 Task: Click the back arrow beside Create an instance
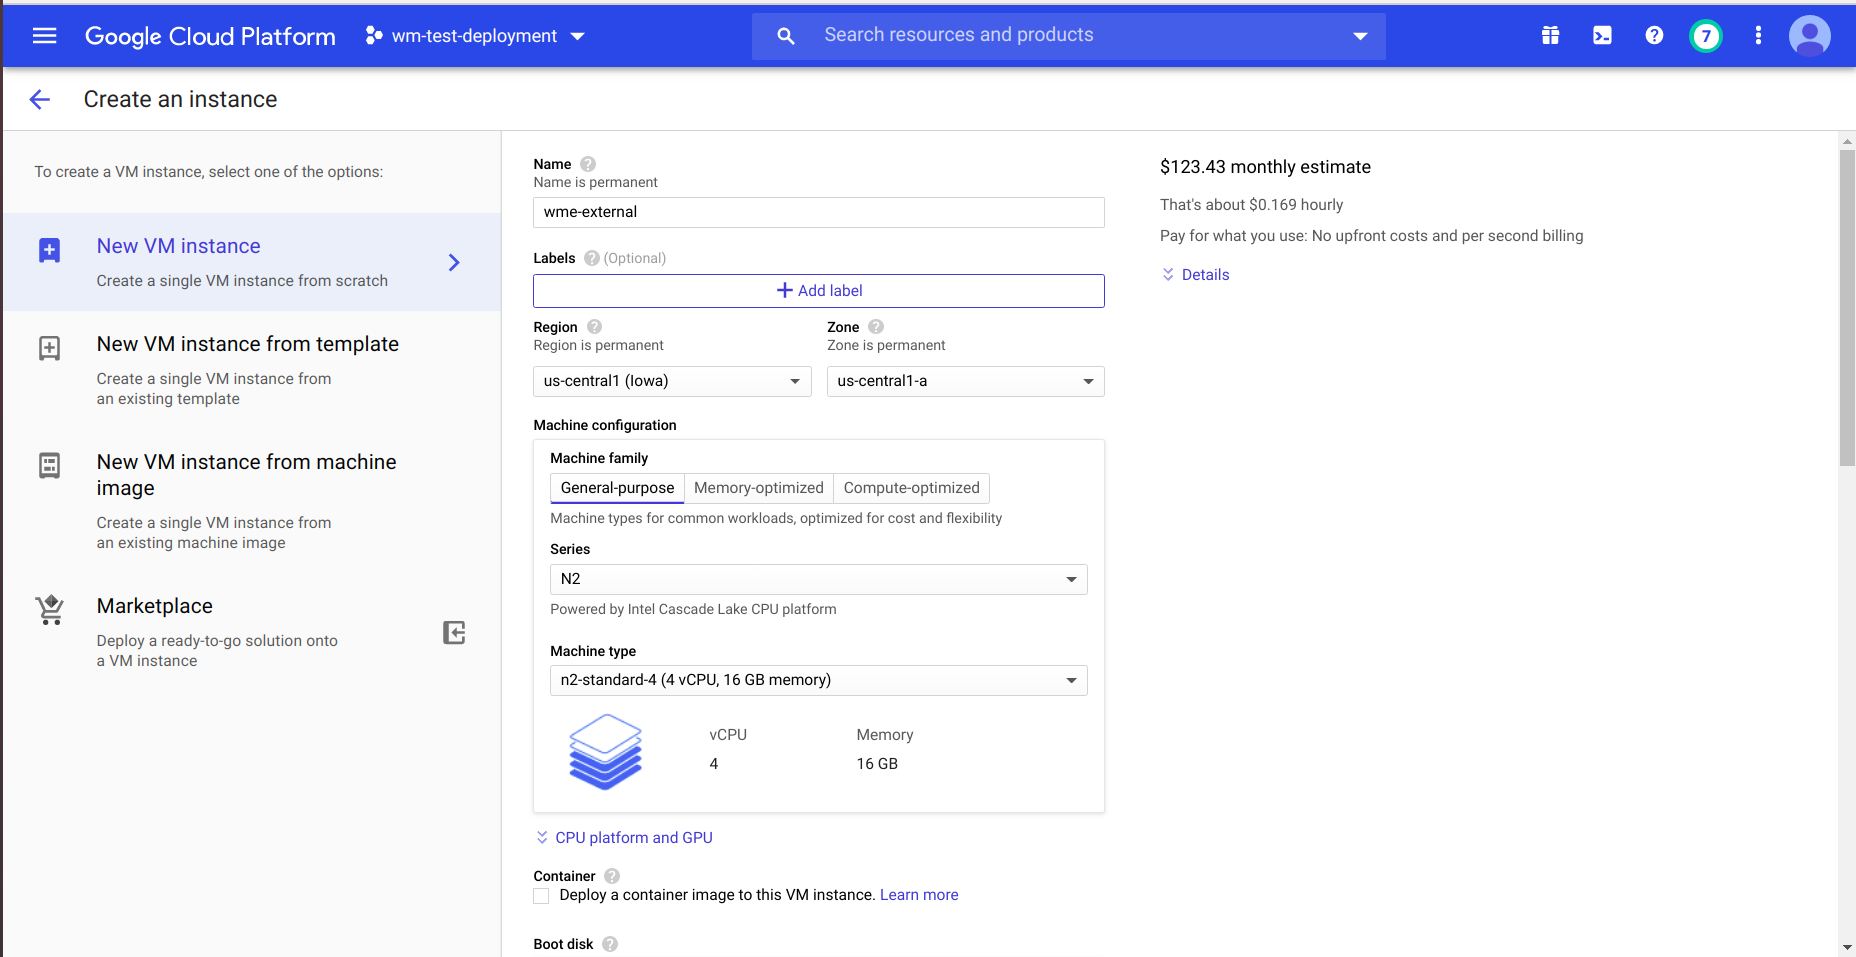[40, 99]
